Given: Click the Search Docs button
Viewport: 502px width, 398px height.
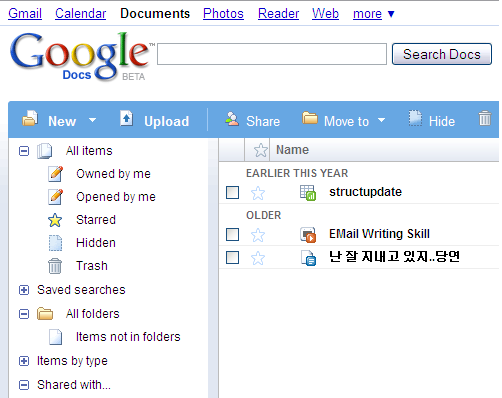Looking at the screenshot, I should [x=442, y=54].
